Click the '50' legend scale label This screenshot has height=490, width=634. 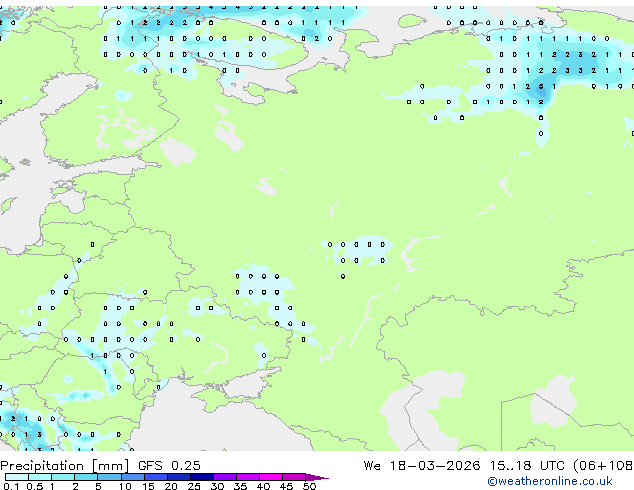(309, 486)
